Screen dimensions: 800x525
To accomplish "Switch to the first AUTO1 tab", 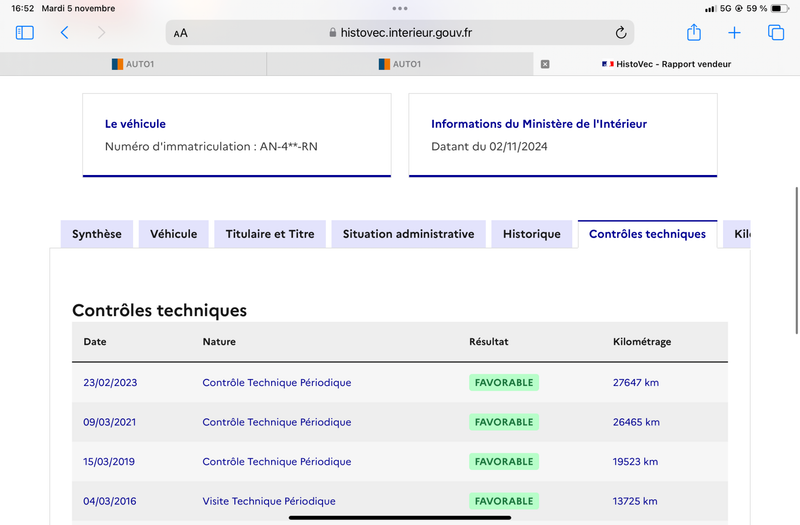I will (x=133, y=64).
